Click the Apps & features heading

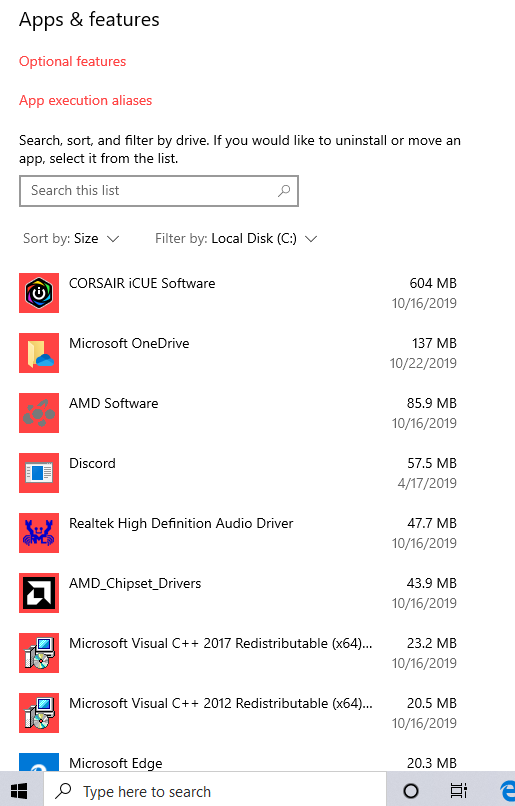[89, 20]
